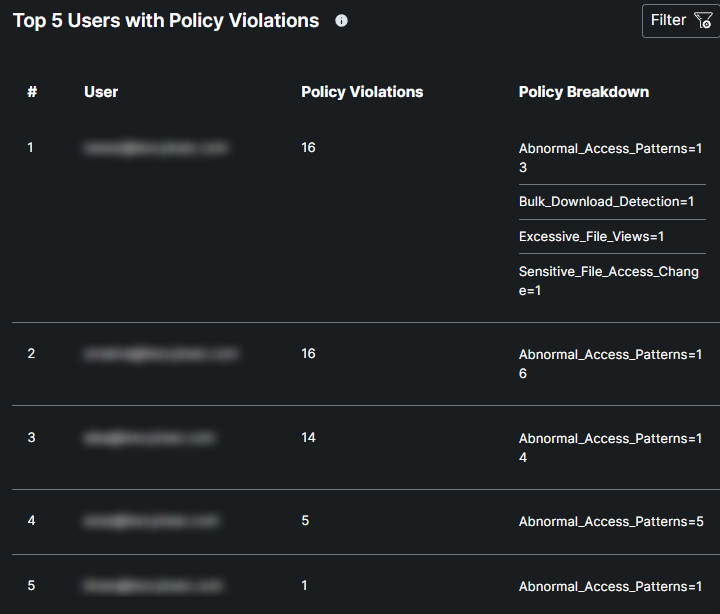720x614 pixels.
Task: Select the blurred email of user ranked 4
Action: 152,521
